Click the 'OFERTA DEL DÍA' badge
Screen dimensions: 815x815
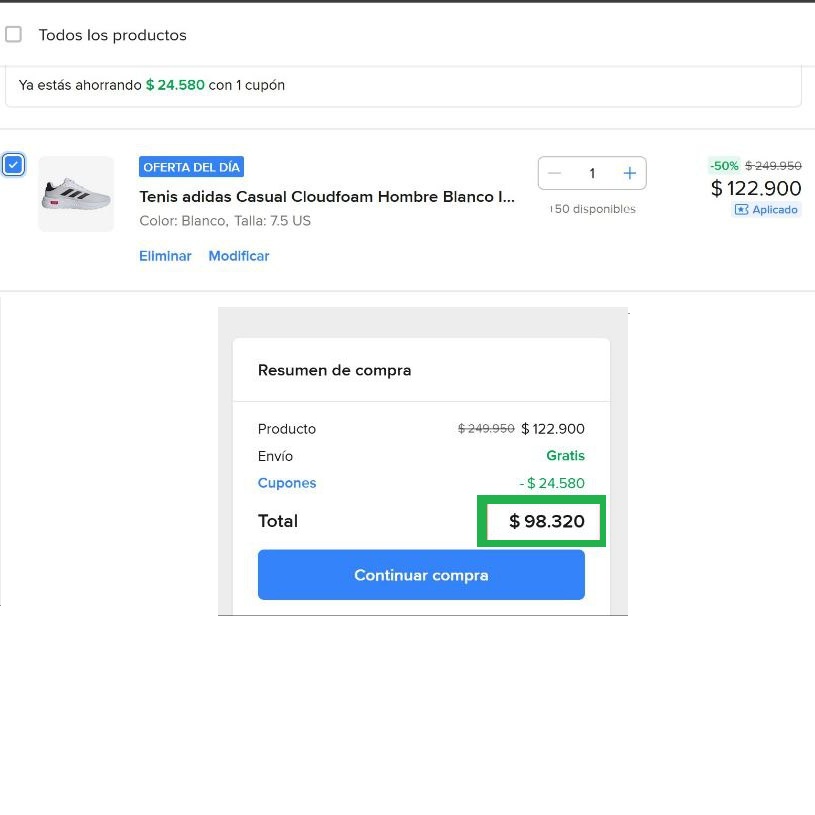pyautogui.click(x=191, y=167)
